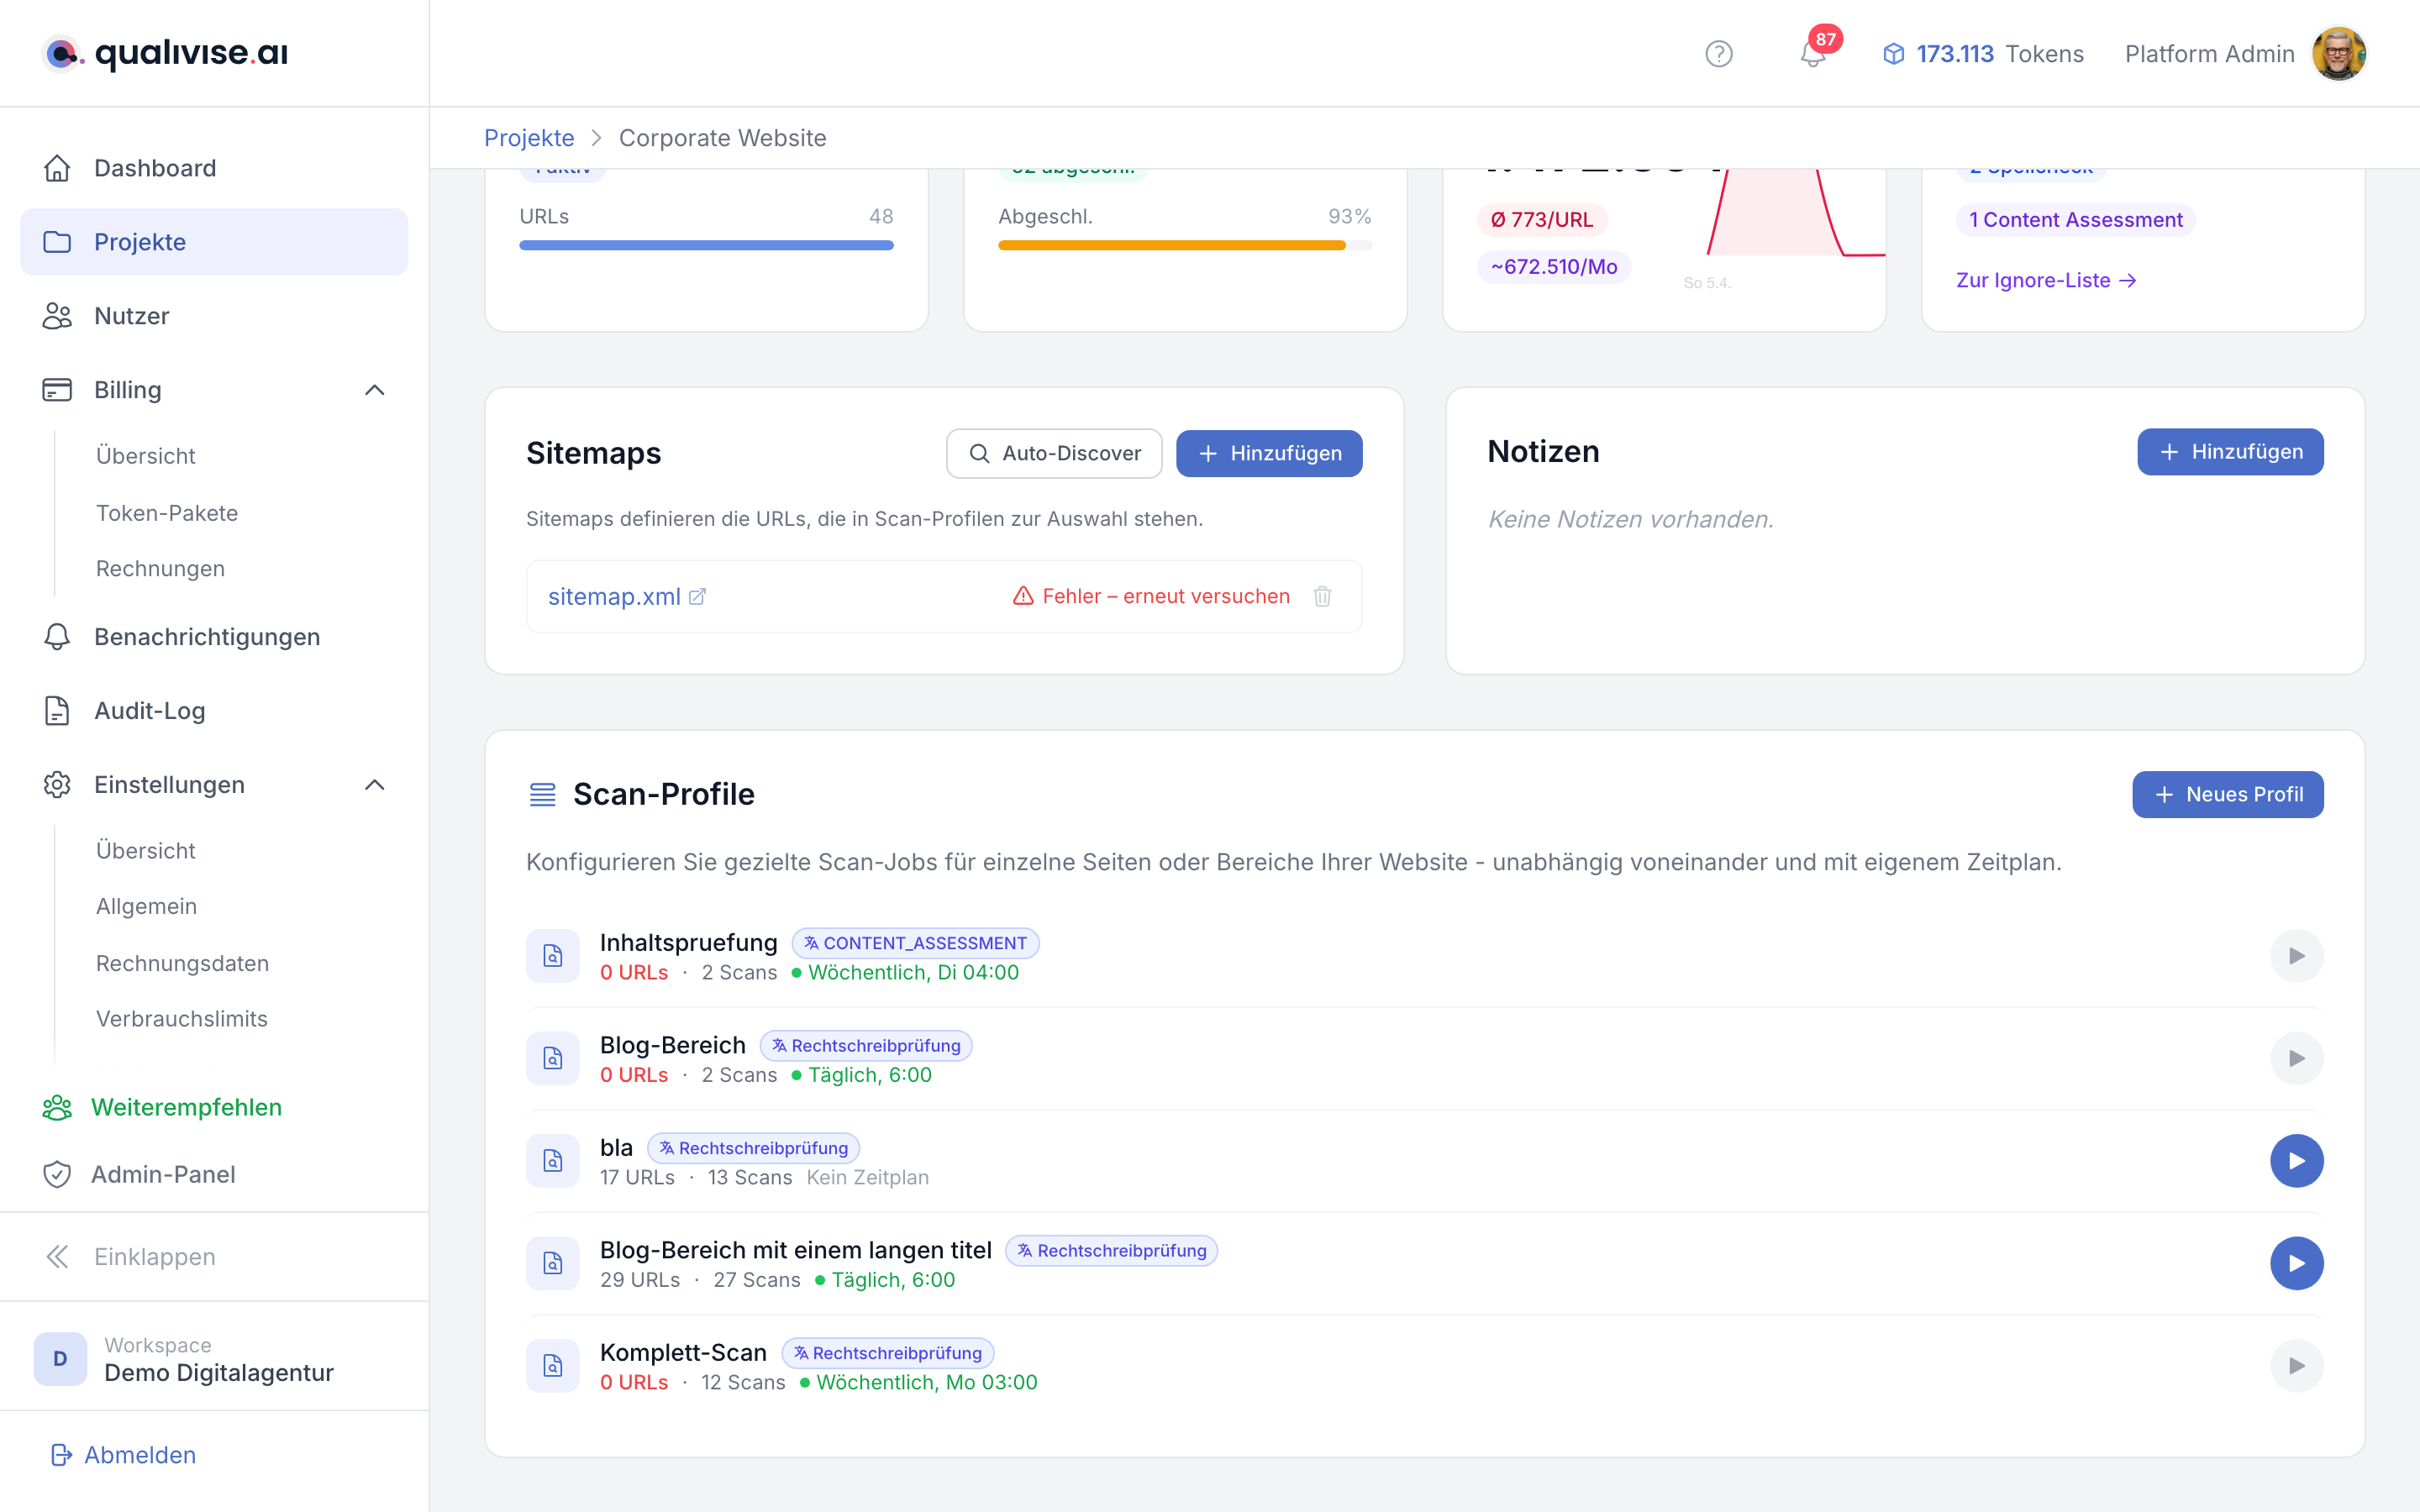Click Komplett-Scan profile file icon
The height and width of the screenshot is (1512, 2420).
[x=553, y=1366]
